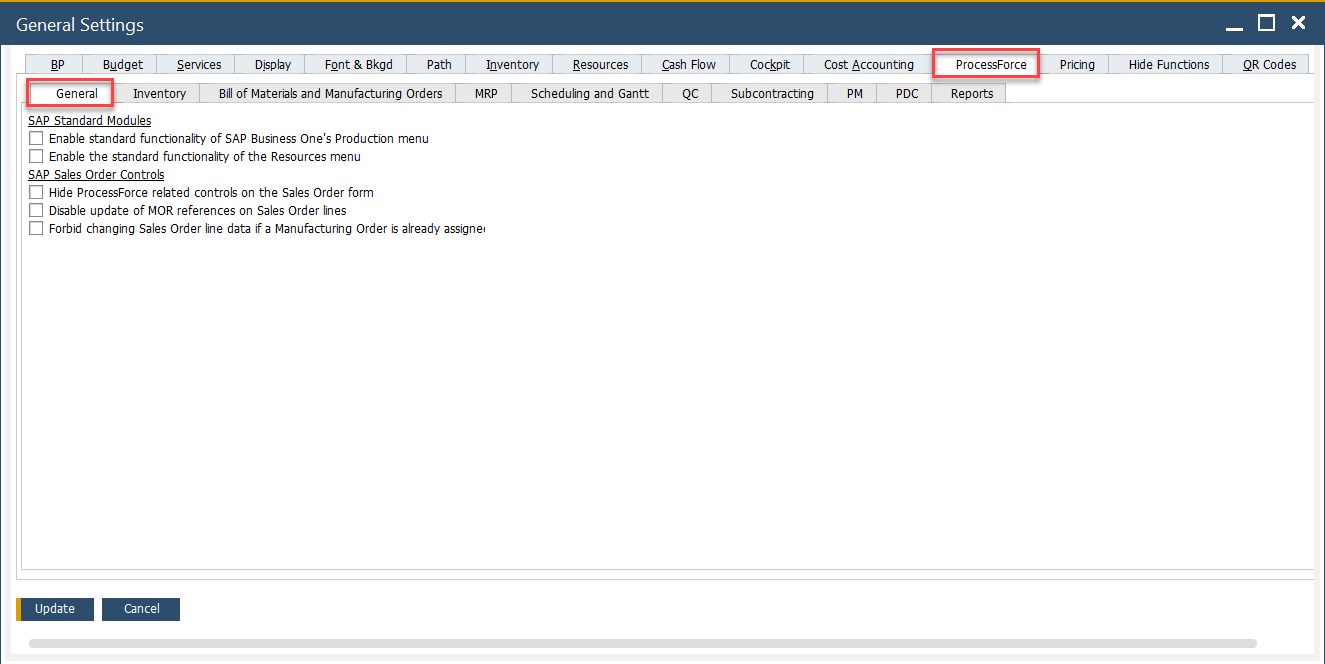Viewport: 1325px width, 664px height.
Task: Click the Update button
Action: pos(55,609)
